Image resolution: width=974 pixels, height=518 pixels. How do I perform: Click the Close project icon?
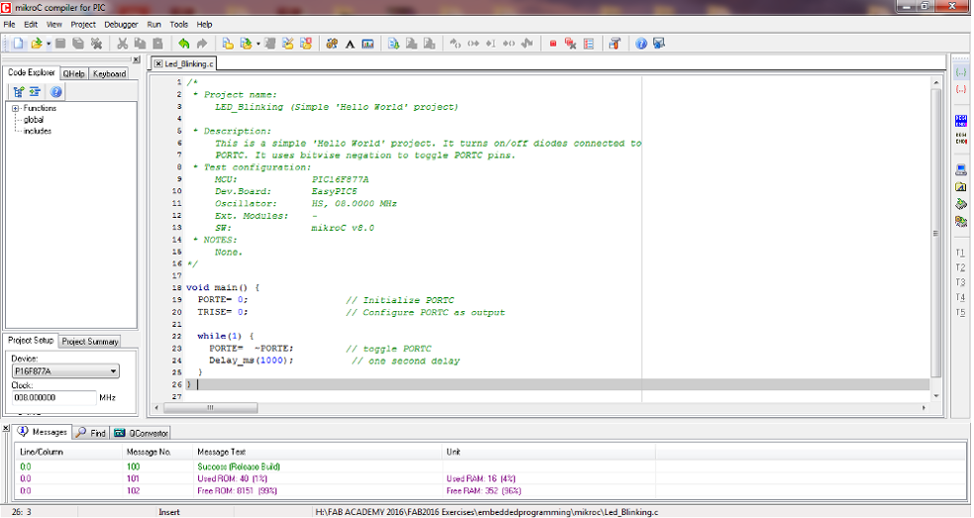[x=306, y=43]
